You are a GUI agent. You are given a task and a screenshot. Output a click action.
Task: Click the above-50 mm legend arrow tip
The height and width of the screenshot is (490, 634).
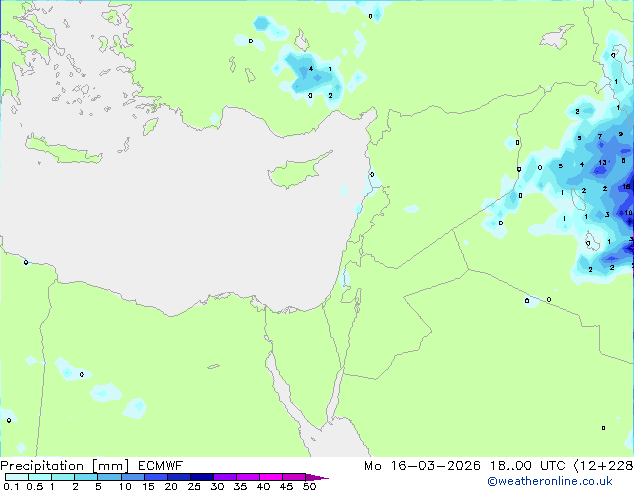[x=317, y=478]
